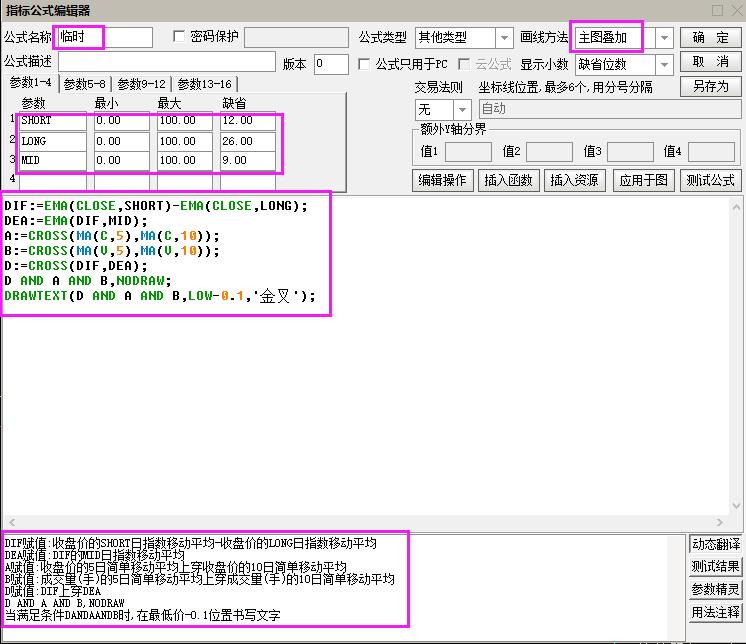
Task: Click the 参数精灵 button
Action: pyautogui.click(x=715, y=589)
